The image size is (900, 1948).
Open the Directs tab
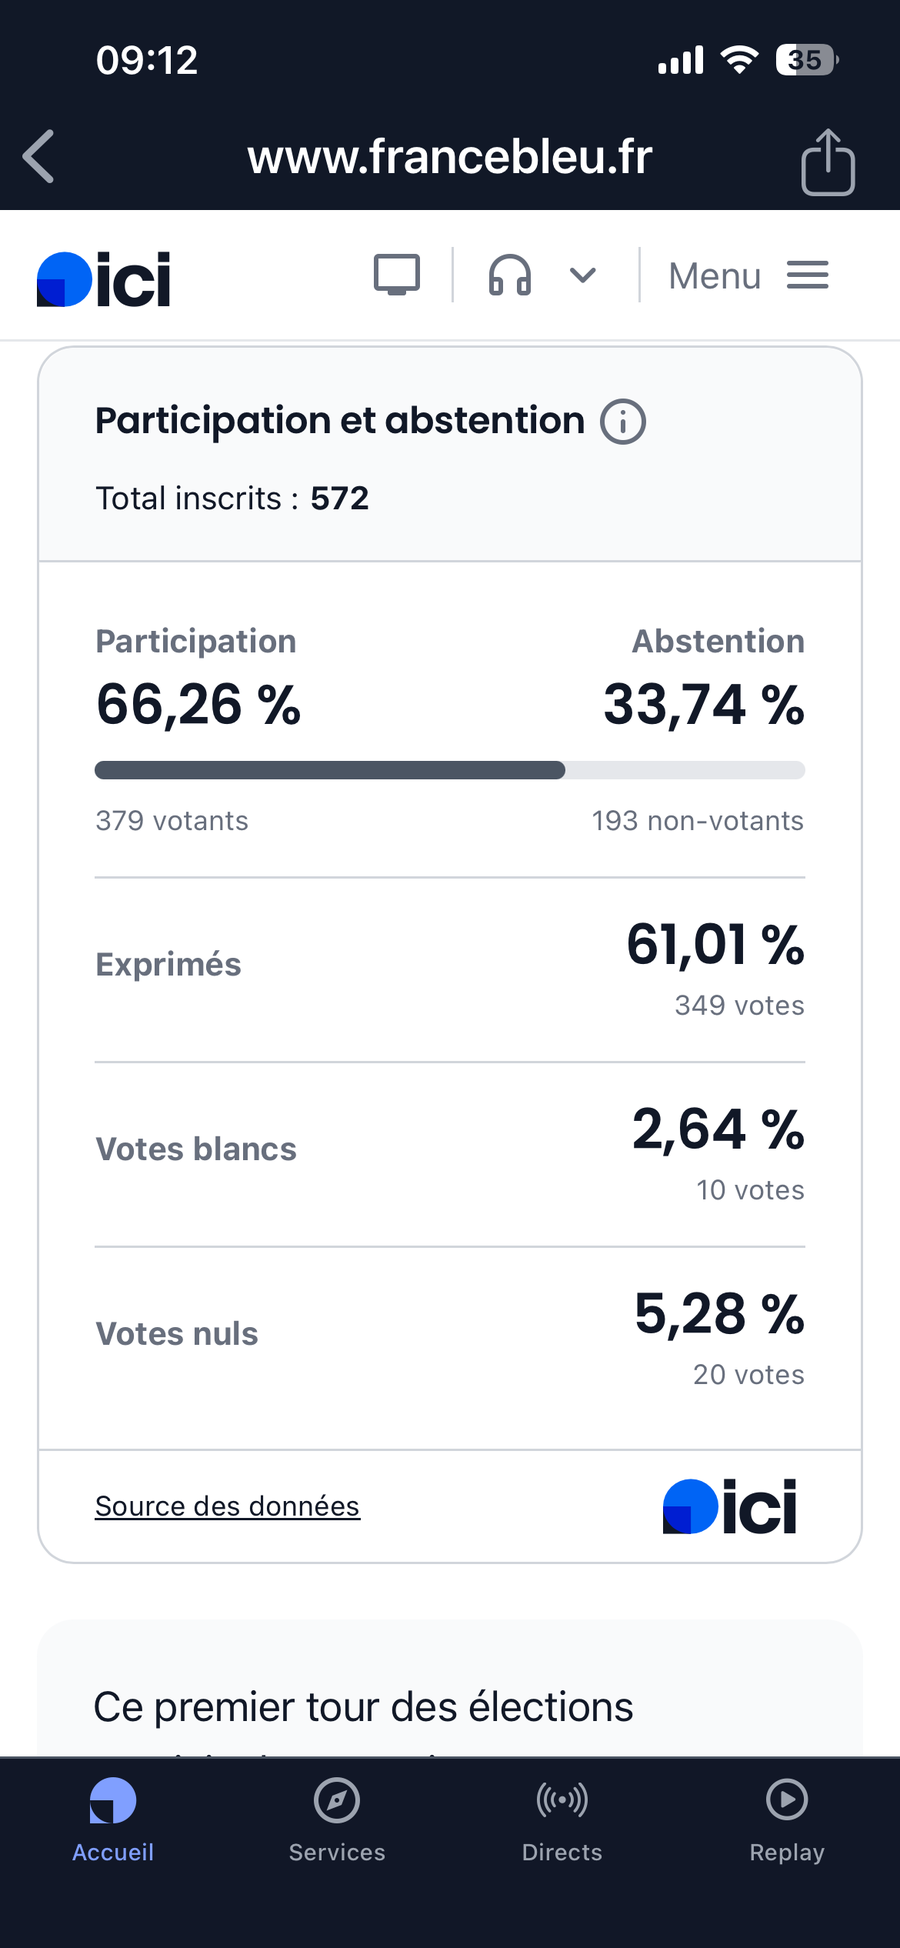click(562, 1820)
